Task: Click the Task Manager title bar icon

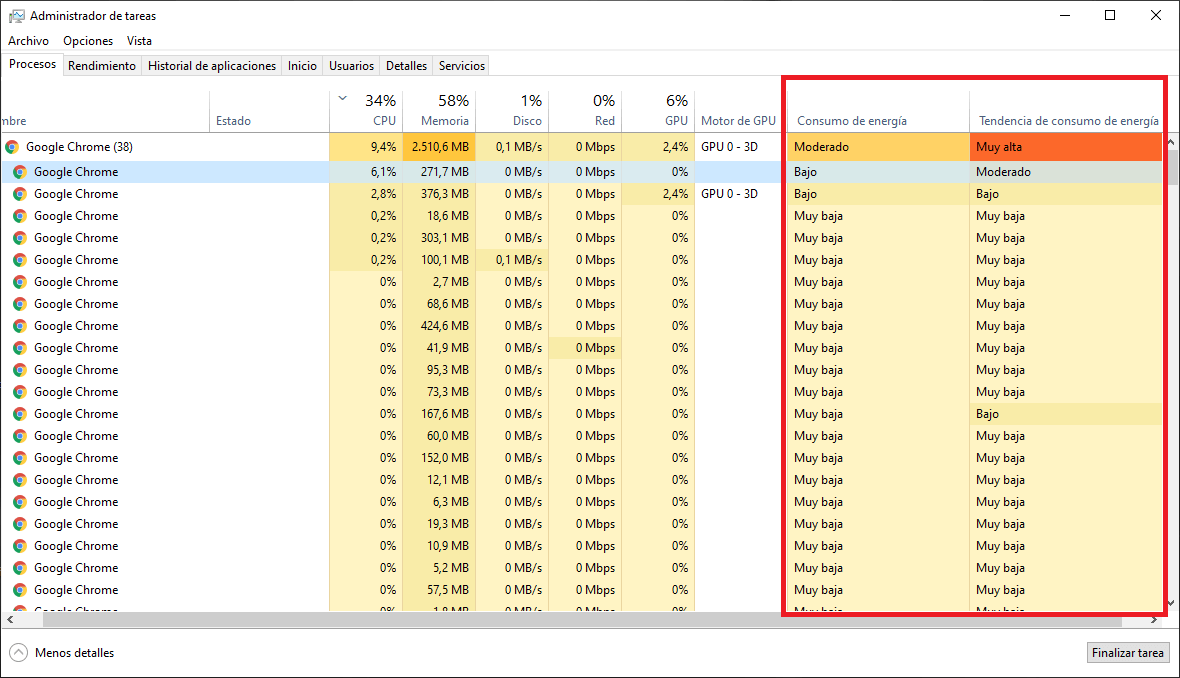Action: 16,16
